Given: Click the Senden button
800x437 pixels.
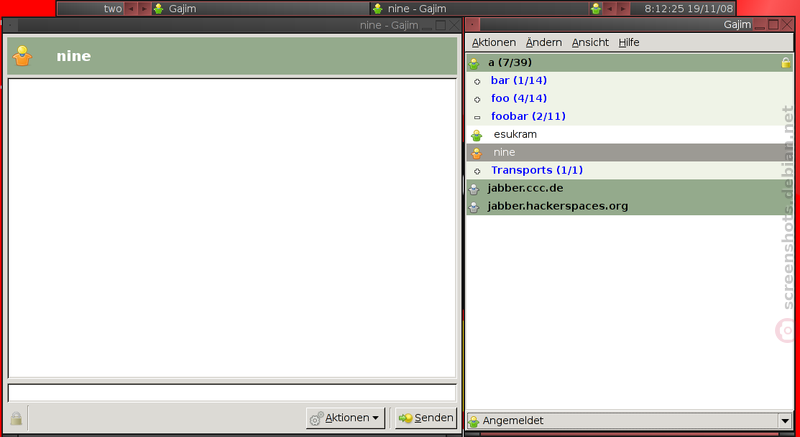Looking at the screenshot, I should coord(426,418).
